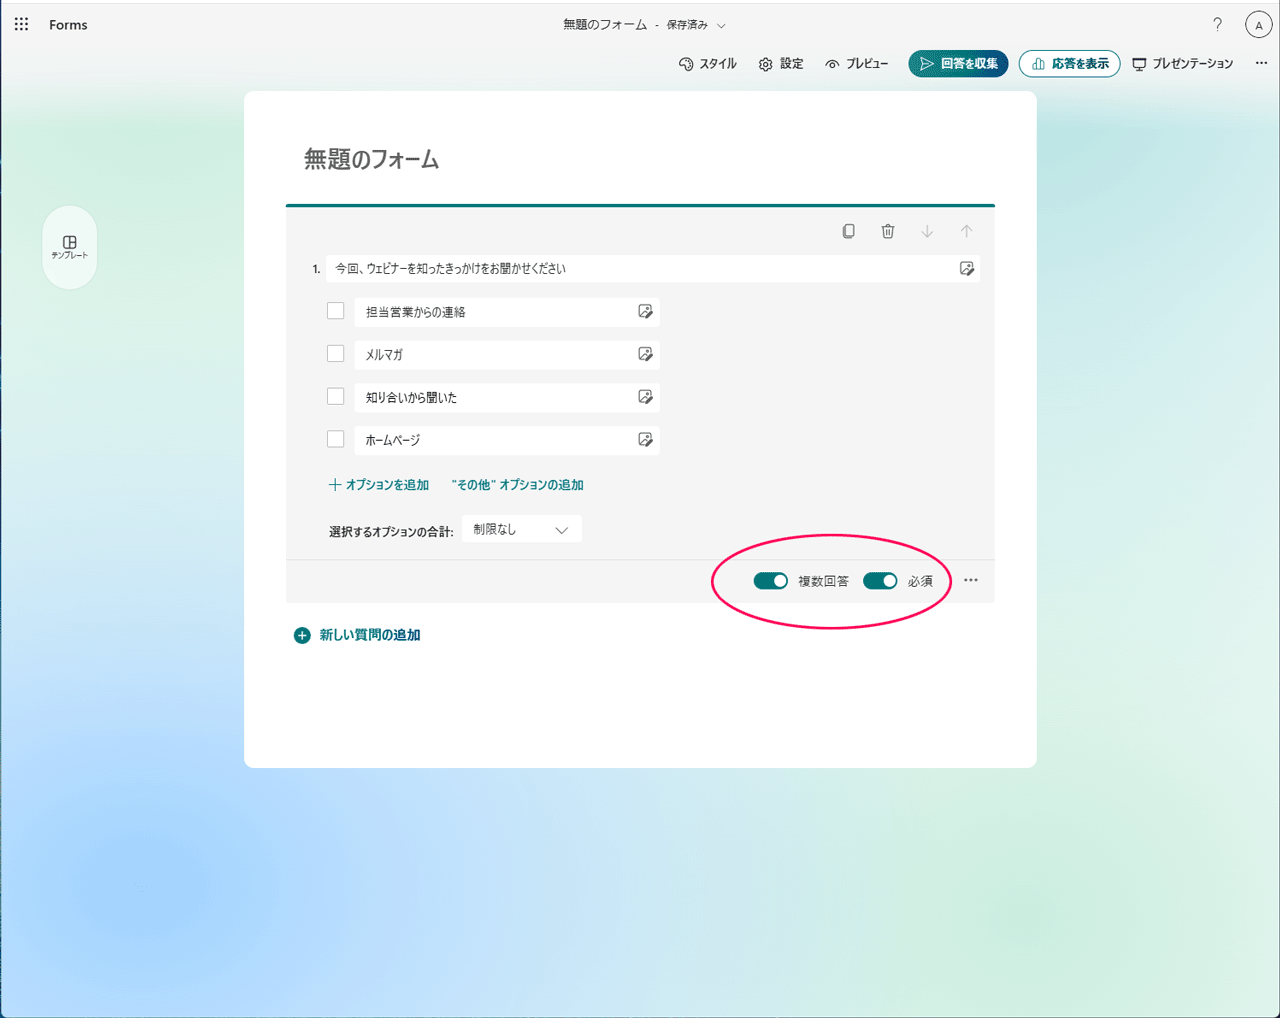This screenshot has height=1018, width=1280.
Task: Duplicate the question using the copy icon
Action: (848, 231)
